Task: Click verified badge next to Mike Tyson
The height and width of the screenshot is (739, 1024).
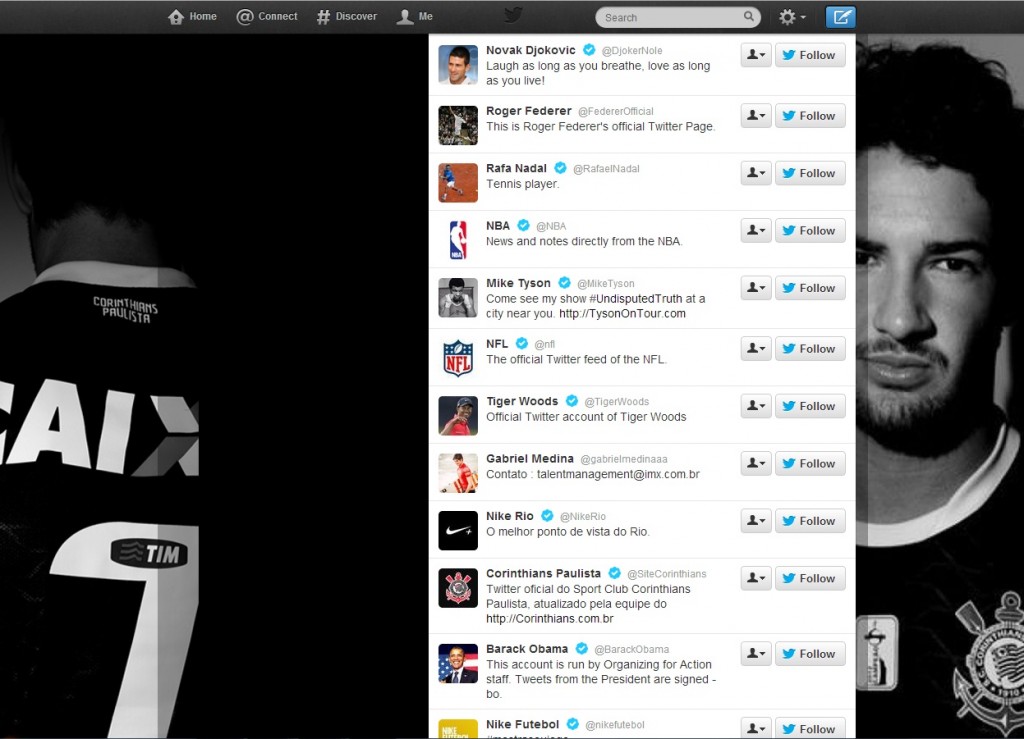Action: 564,283
